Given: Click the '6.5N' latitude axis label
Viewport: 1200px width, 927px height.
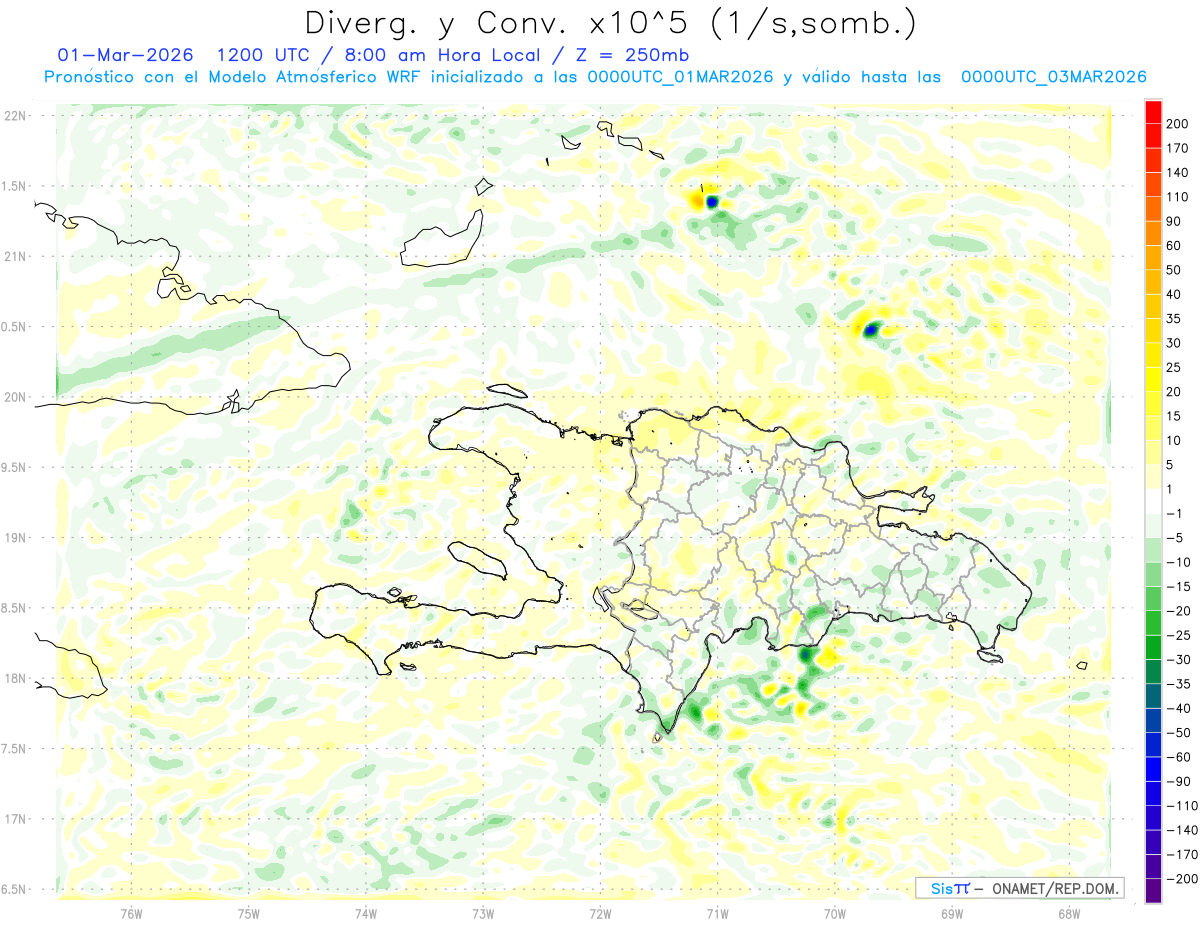Looking at the screenshot, I should (14, 889).
